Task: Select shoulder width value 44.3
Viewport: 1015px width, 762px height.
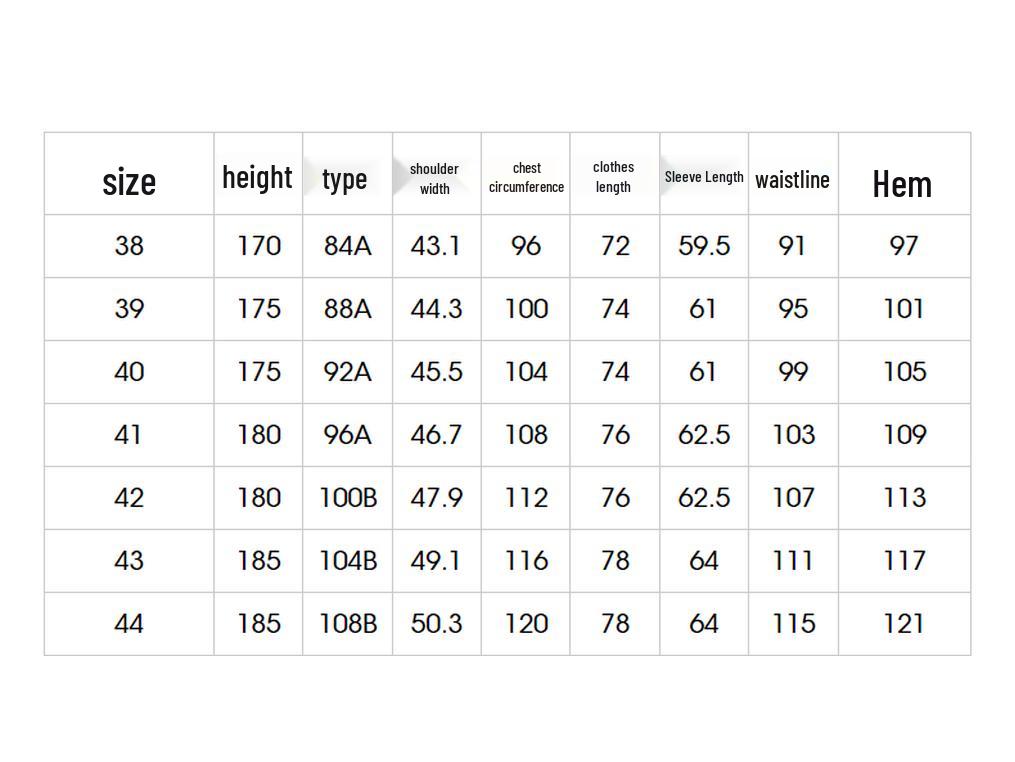Action: [x=436, y=309]
